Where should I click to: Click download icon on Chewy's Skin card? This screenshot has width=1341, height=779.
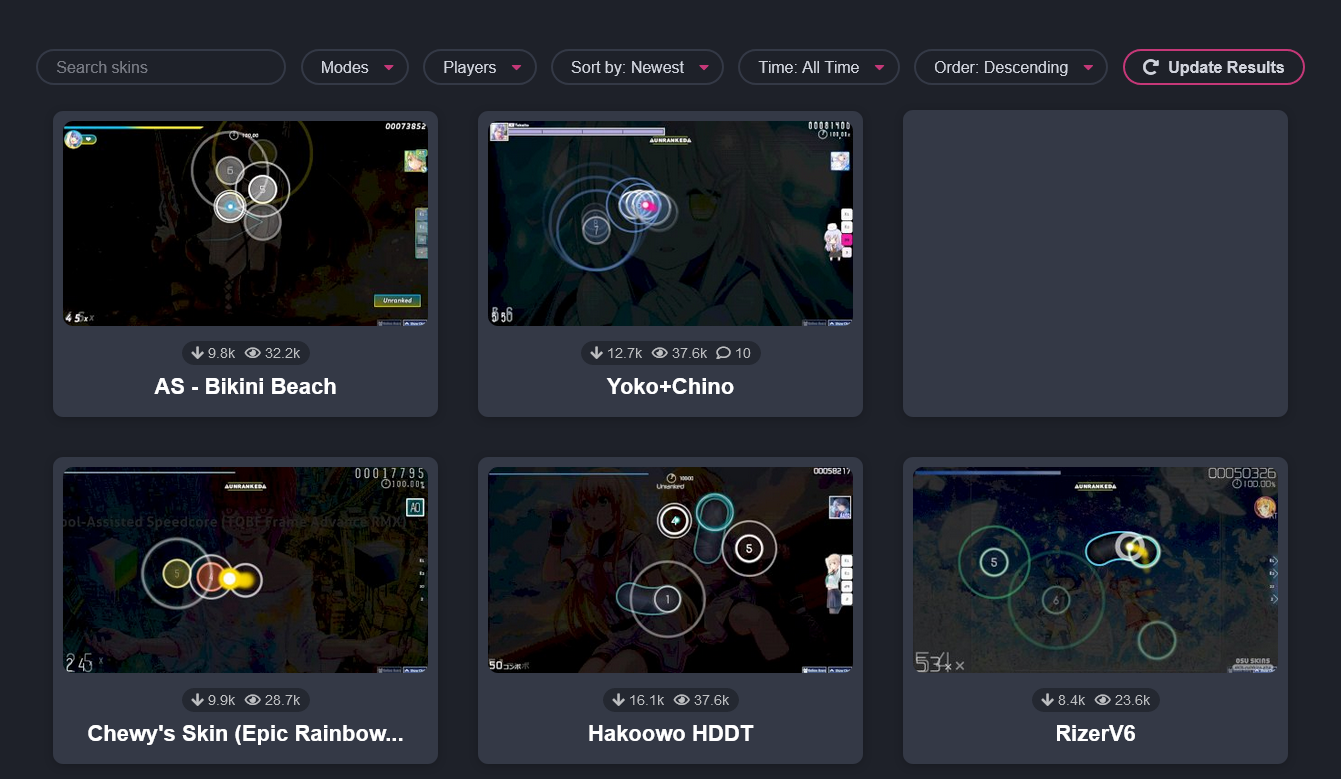[198, 700]
